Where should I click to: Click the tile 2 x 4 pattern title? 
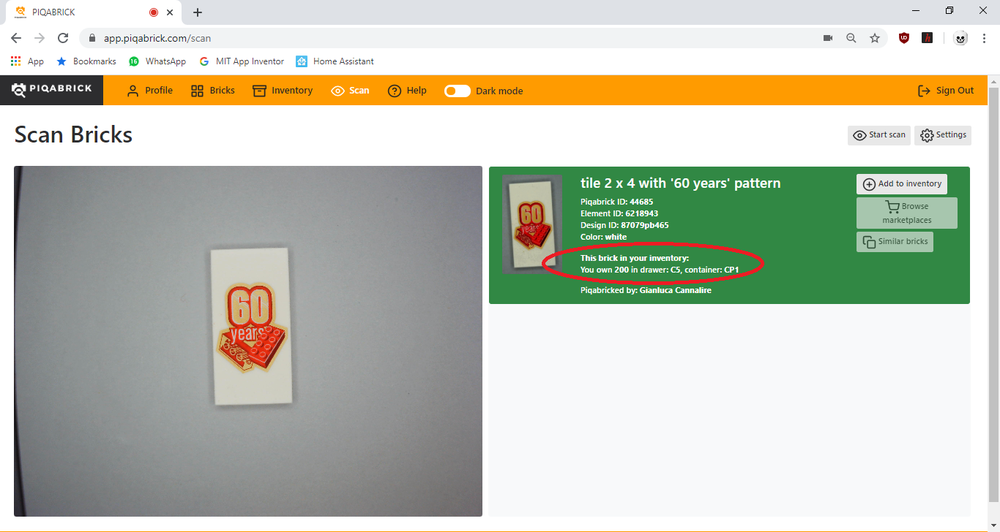(680, 183)
